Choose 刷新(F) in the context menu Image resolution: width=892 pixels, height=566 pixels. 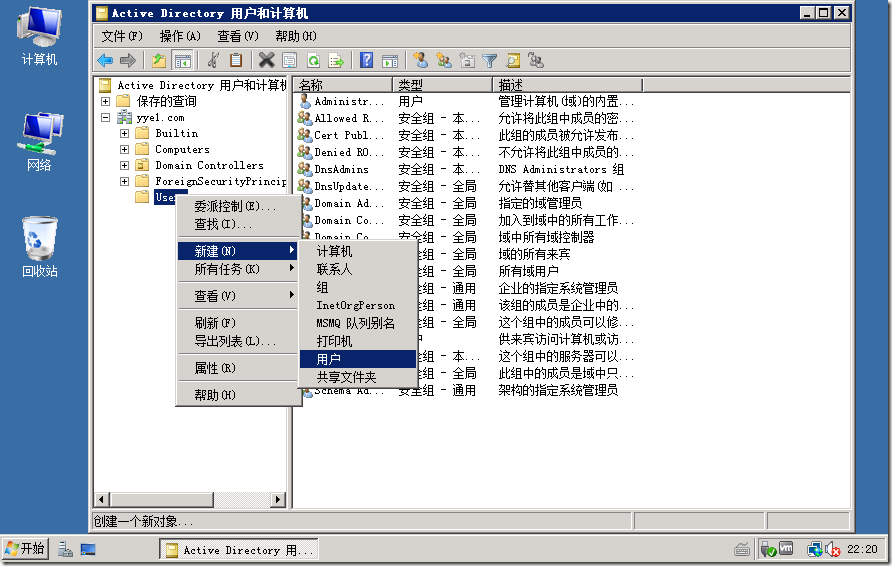238,323
